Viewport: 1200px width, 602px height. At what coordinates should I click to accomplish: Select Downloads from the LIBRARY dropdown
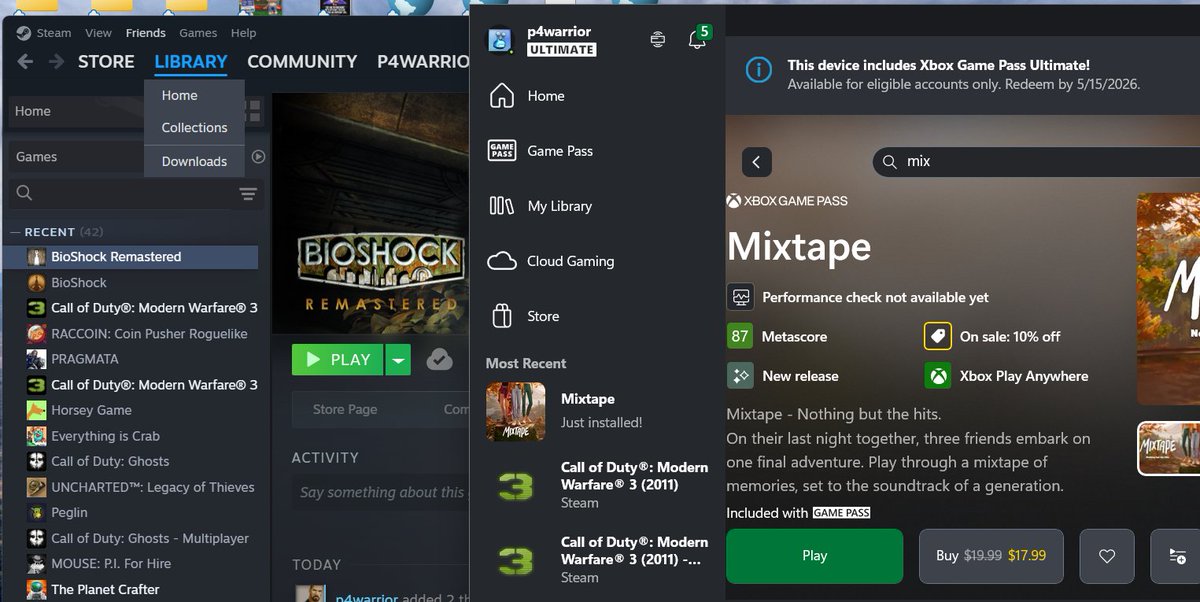[195, 161]
